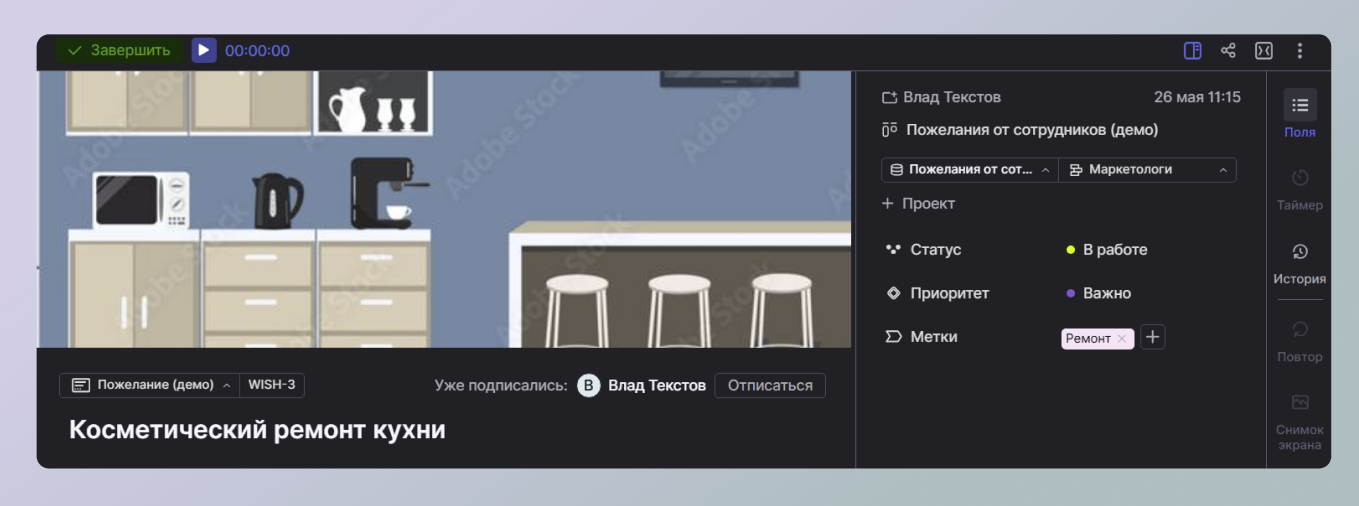
Task: Change the status value В работе
Action: (x=1106, y=250)
